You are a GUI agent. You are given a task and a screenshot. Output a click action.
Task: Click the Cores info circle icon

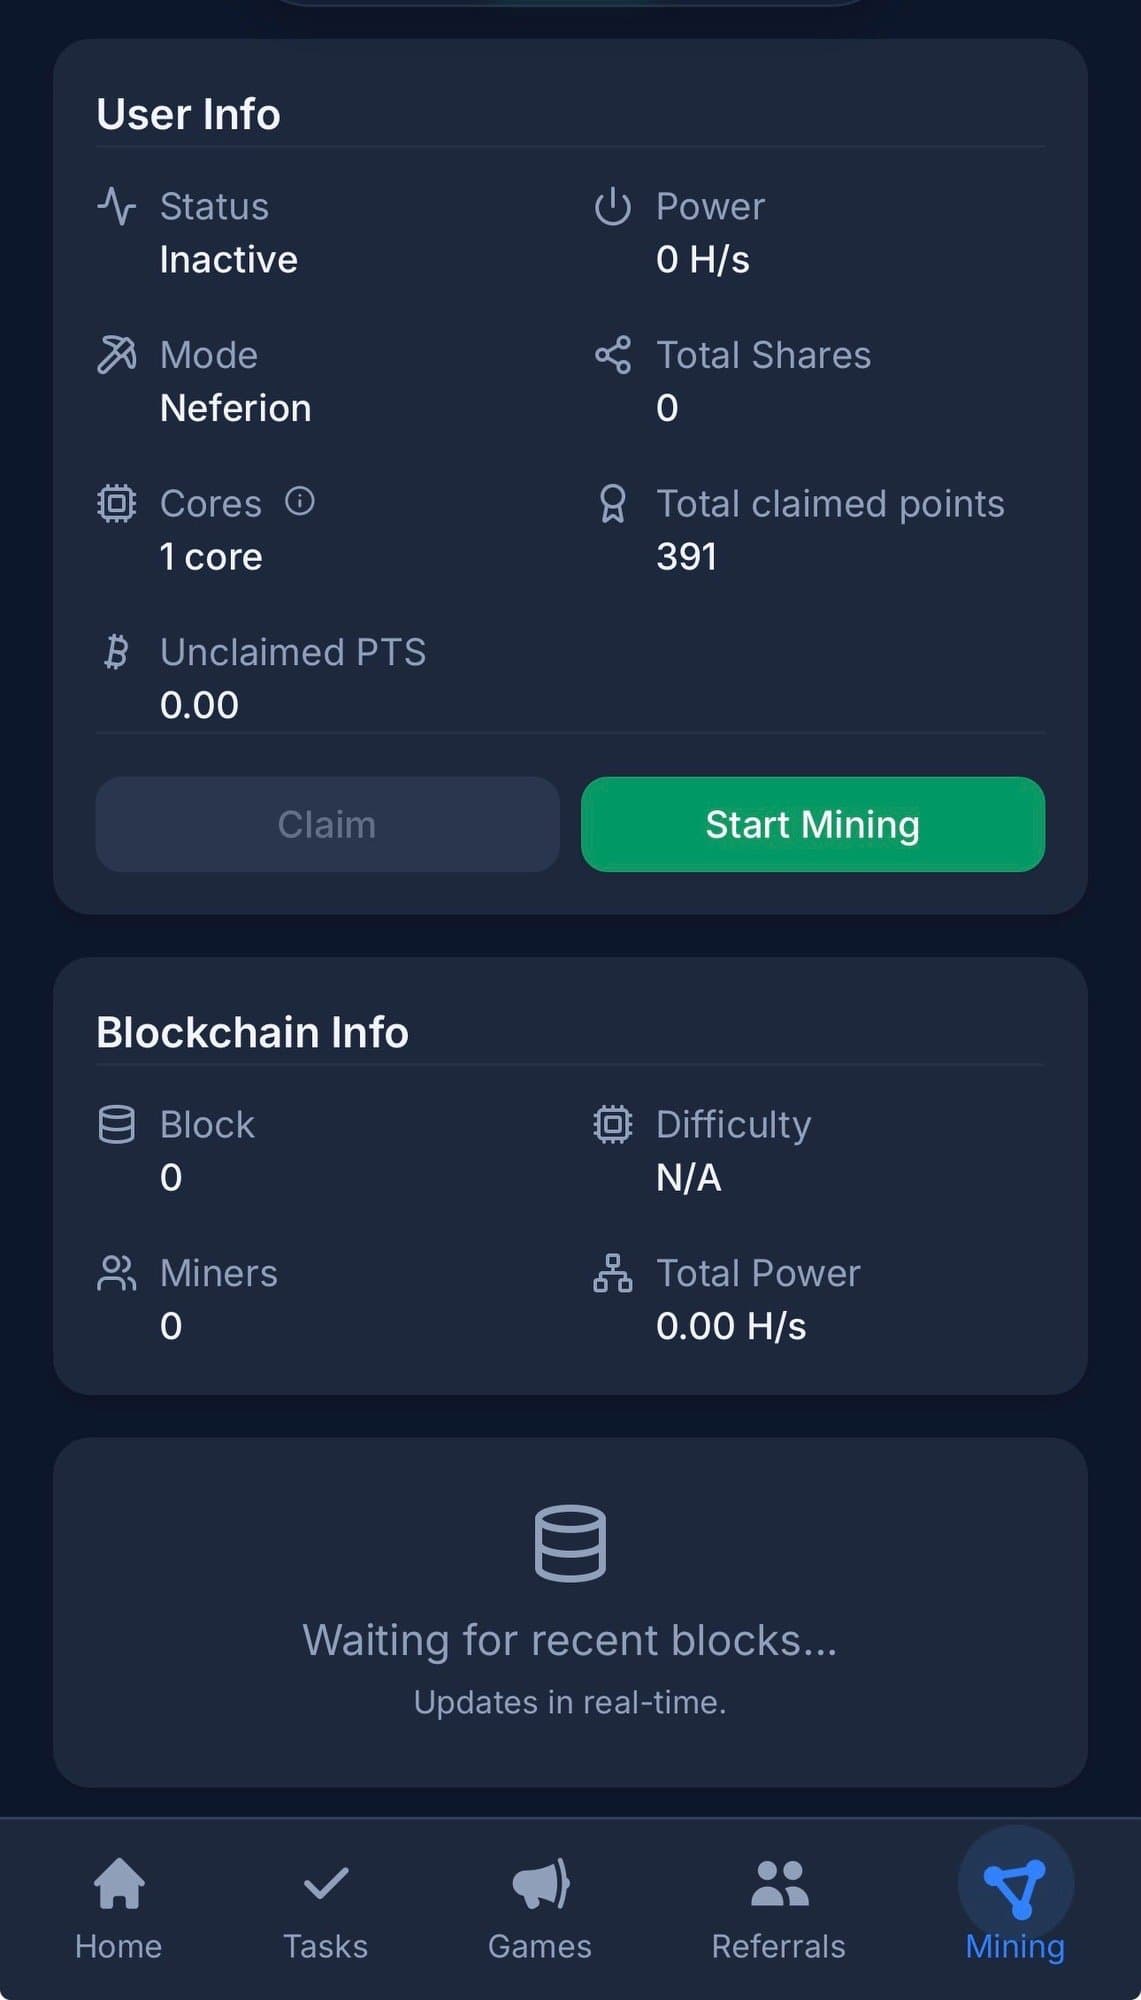[300, 501]
